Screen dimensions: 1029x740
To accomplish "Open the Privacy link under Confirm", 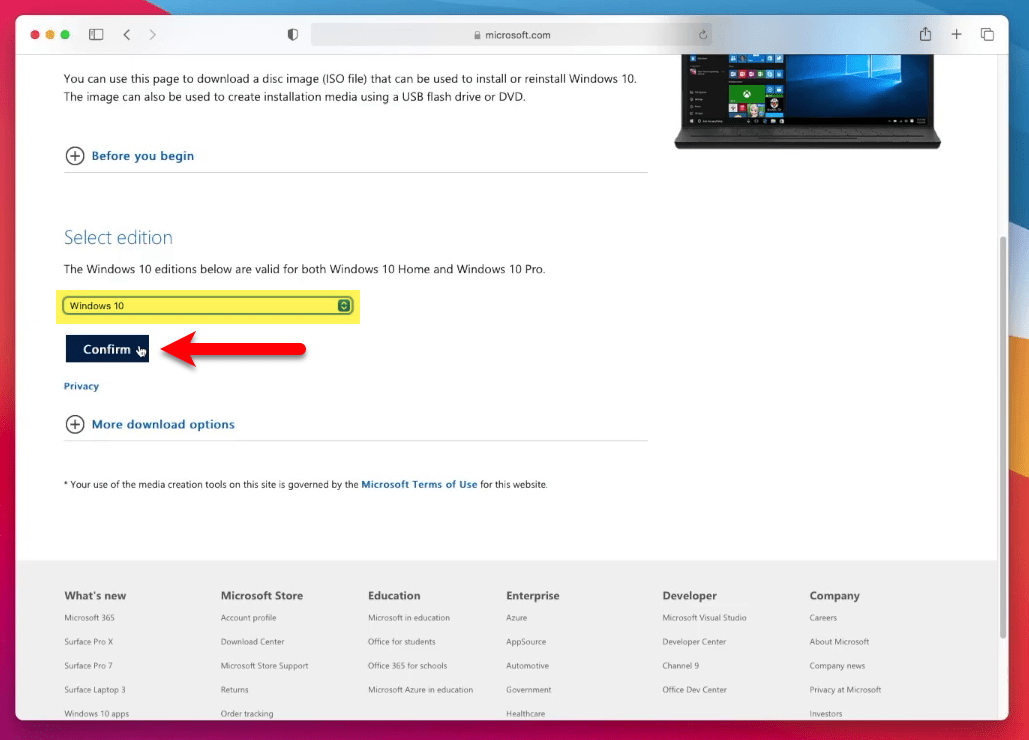I will point(81,386).
